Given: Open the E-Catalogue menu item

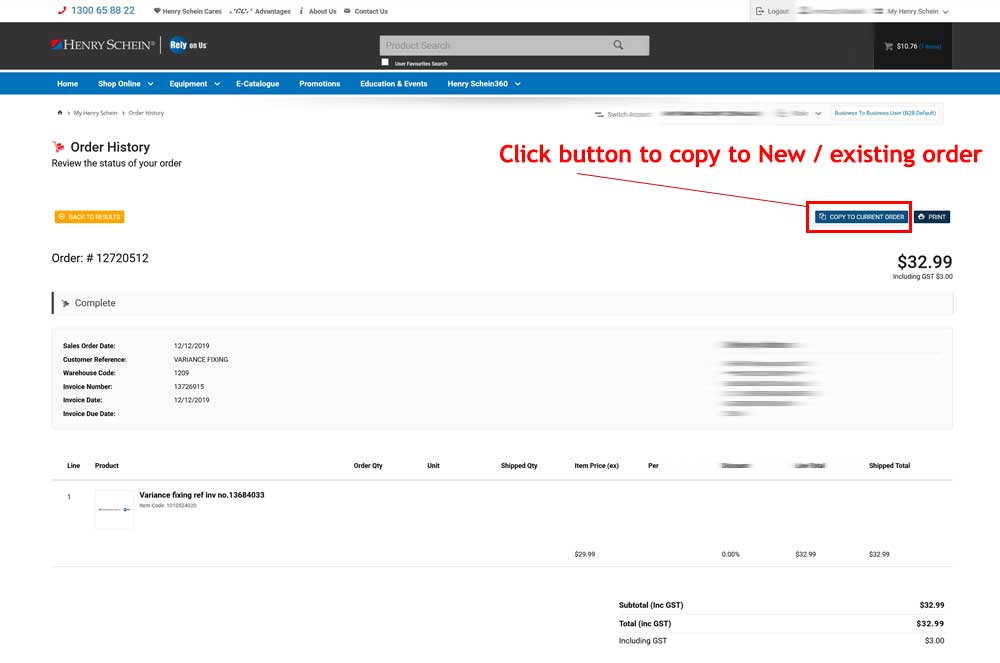Looking at the screenshot, I should point(257,84).
